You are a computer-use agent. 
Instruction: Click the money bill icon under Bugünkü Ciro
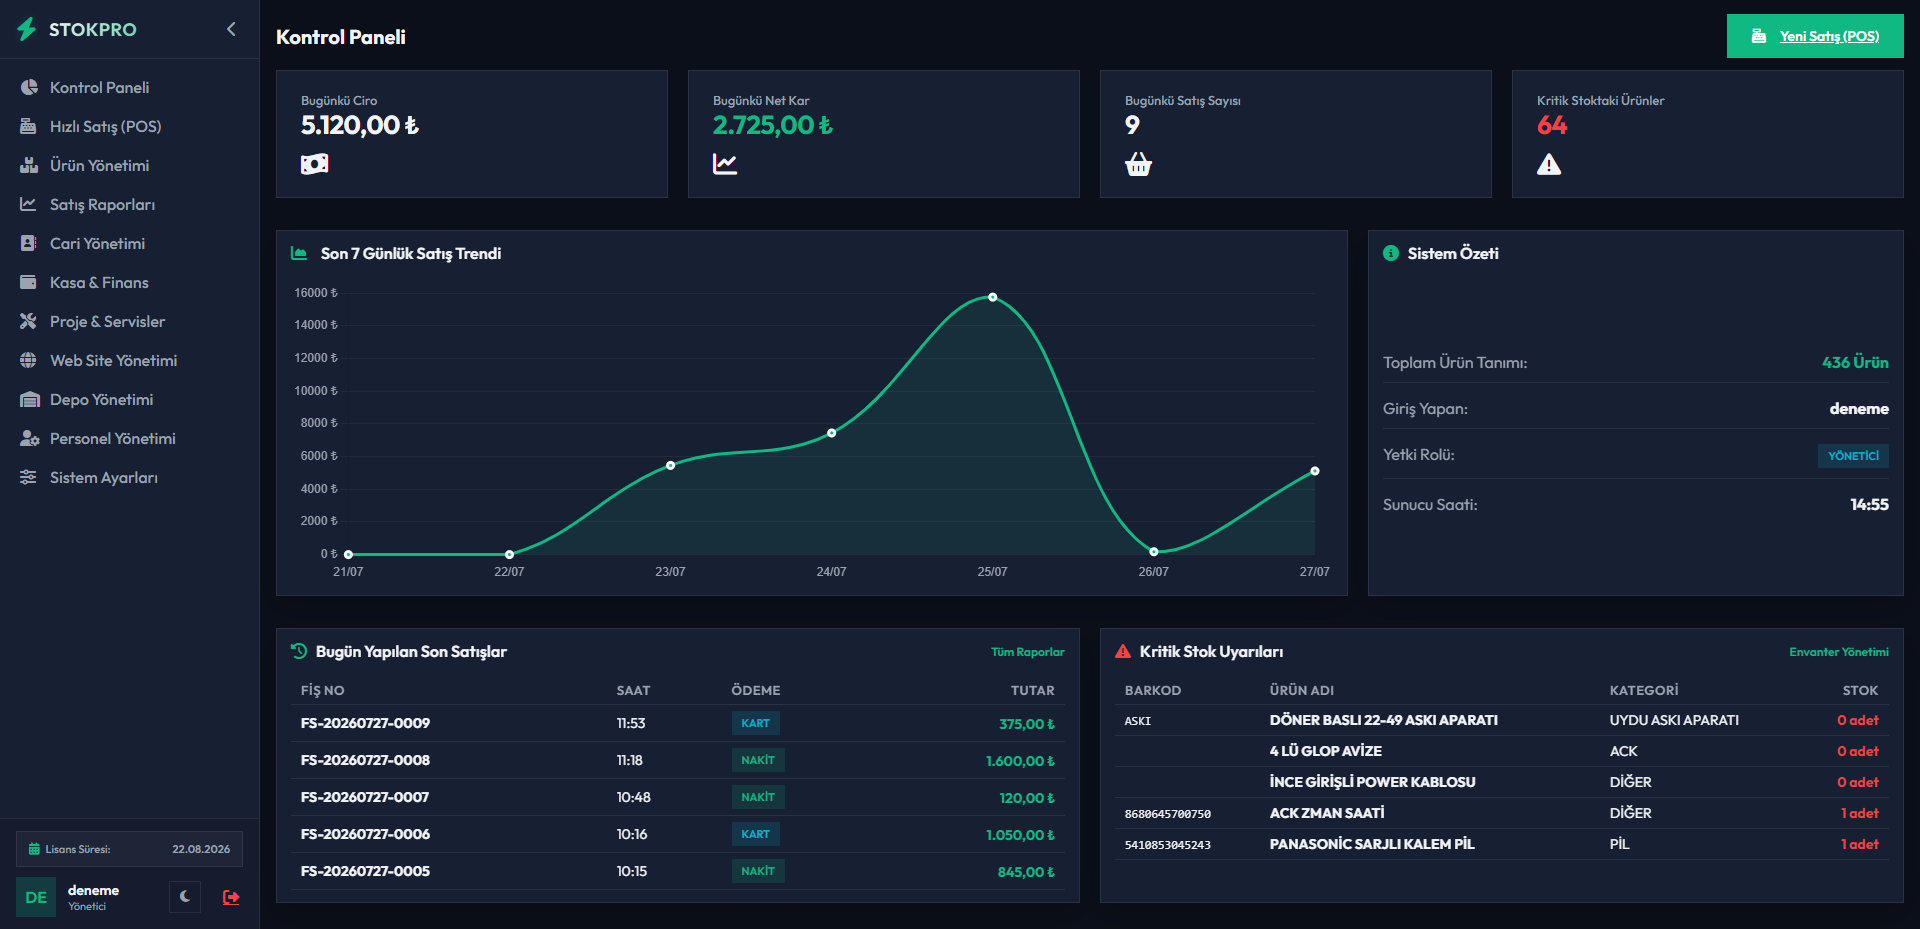click(x=314, y=164)
